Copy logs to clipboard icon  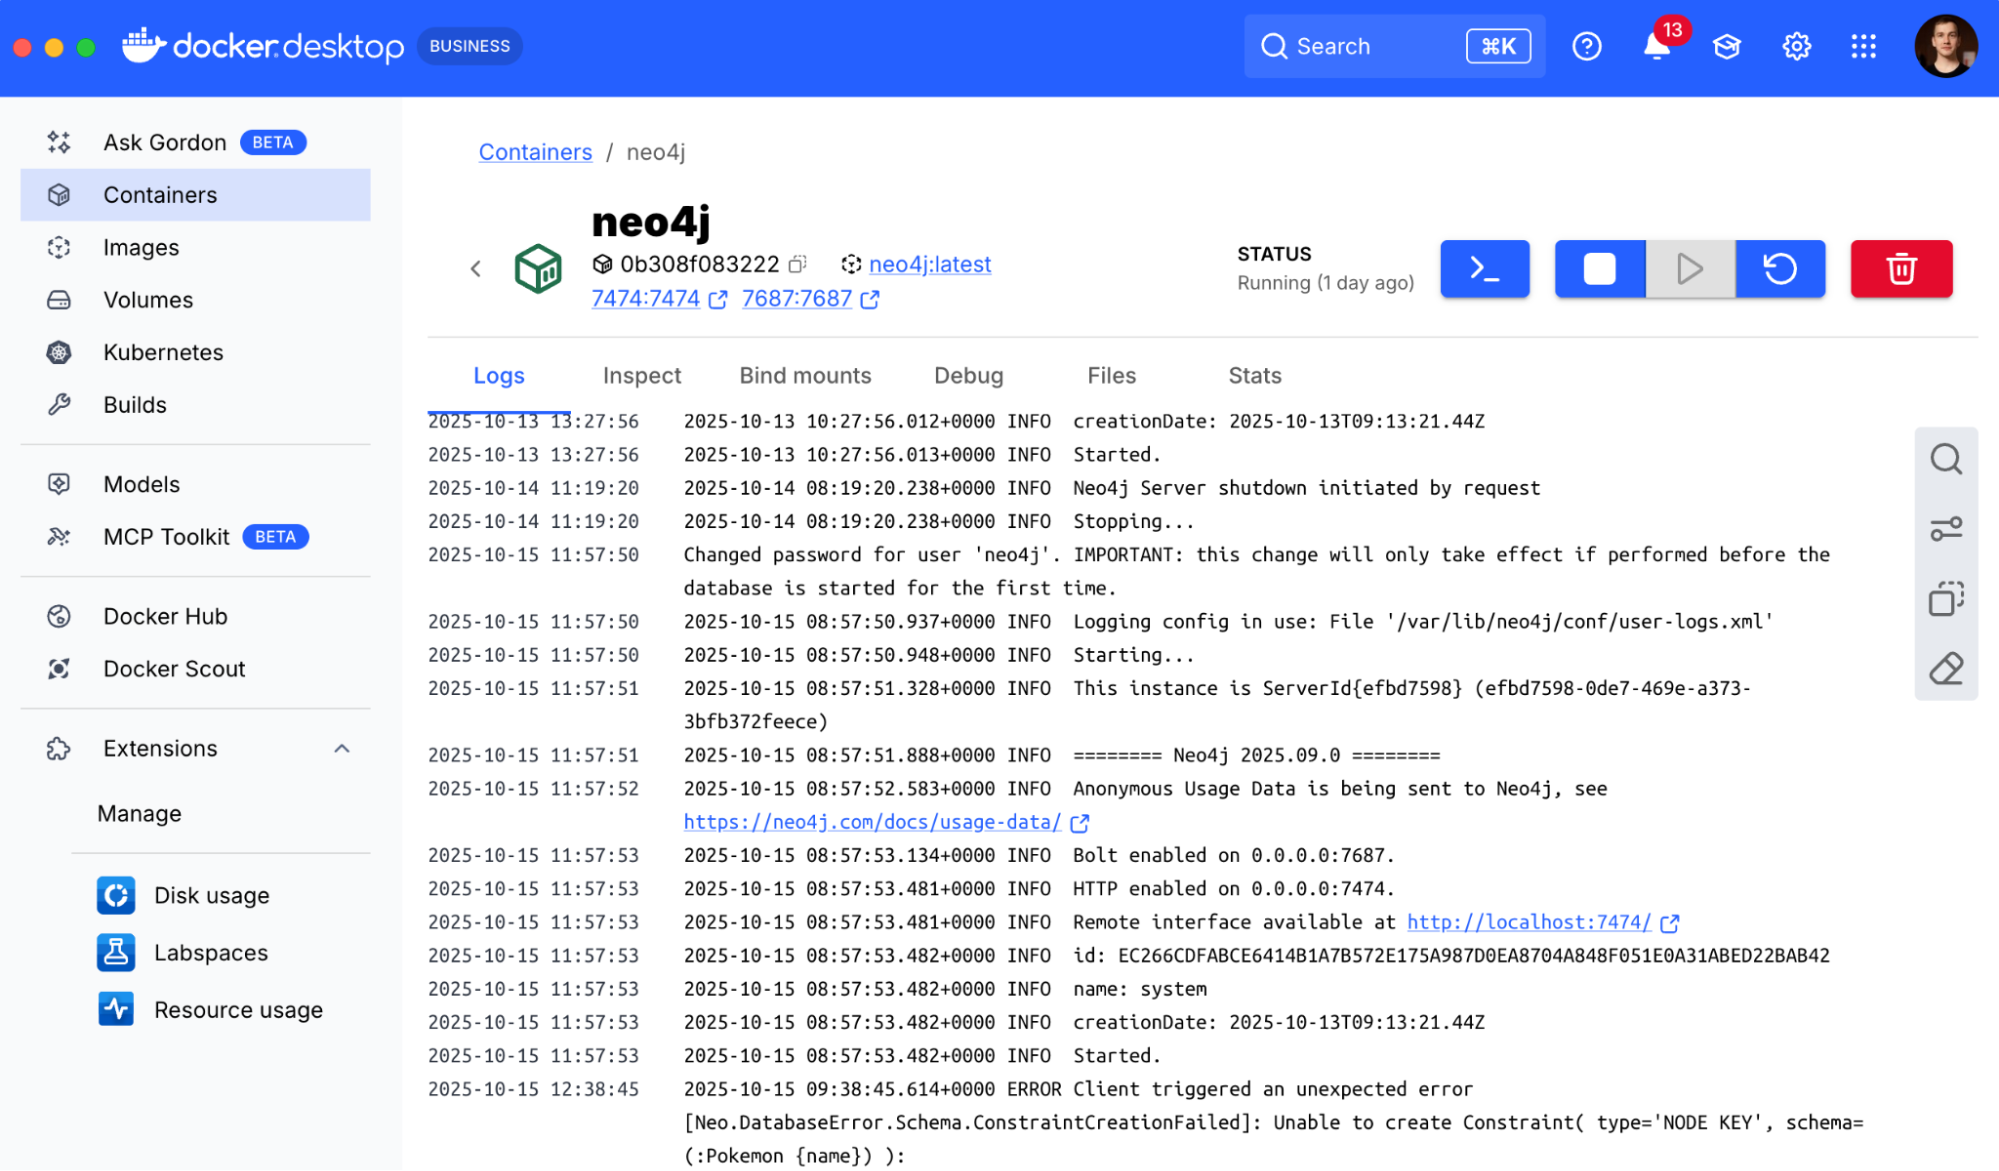coord(1945,599)
